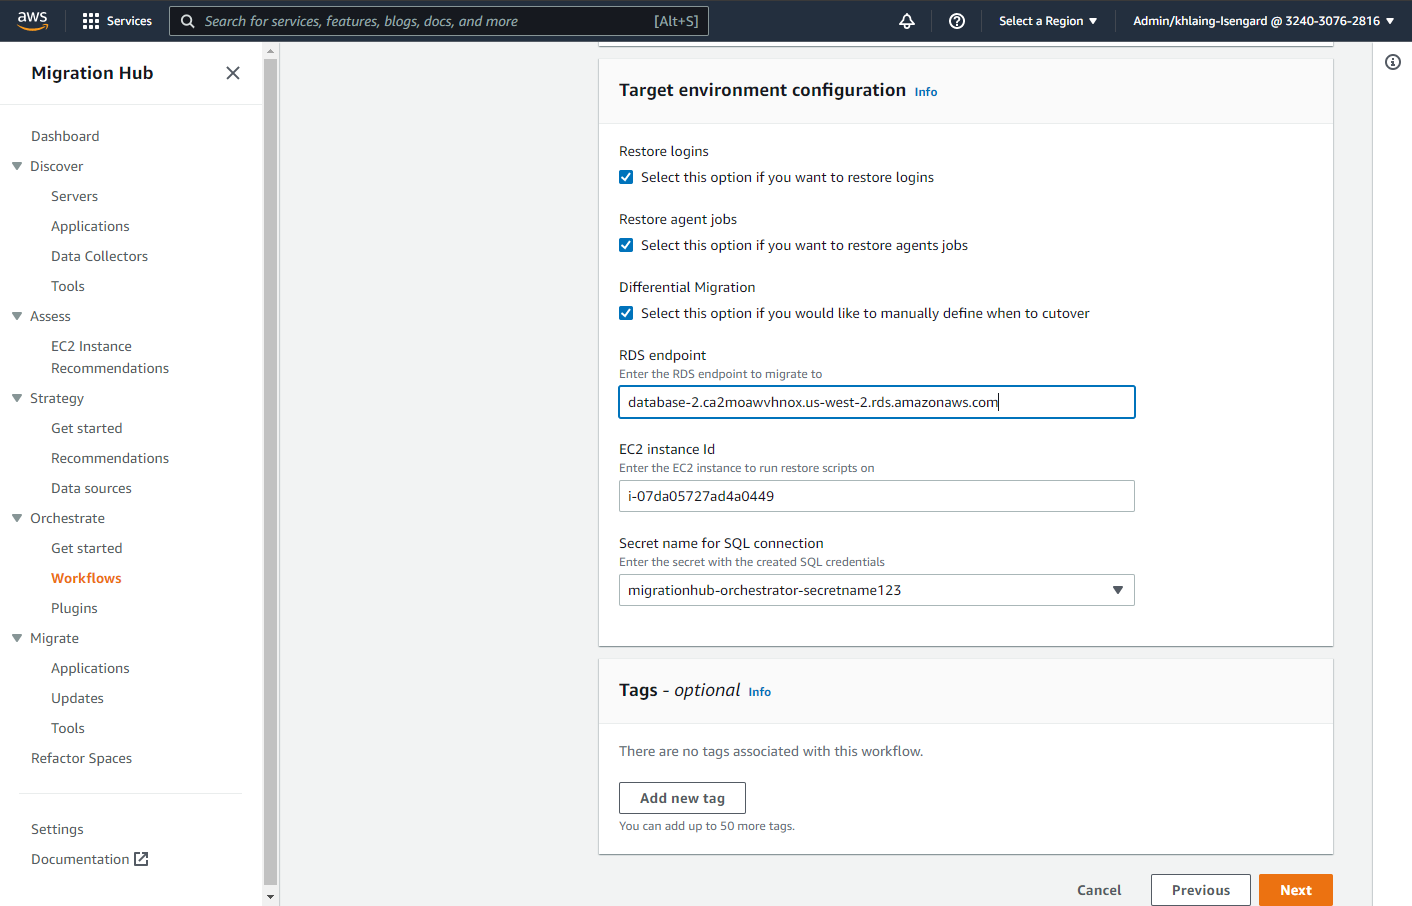
Task: Focus the EC2 instance Id field
Action: [x=877, y=496]
